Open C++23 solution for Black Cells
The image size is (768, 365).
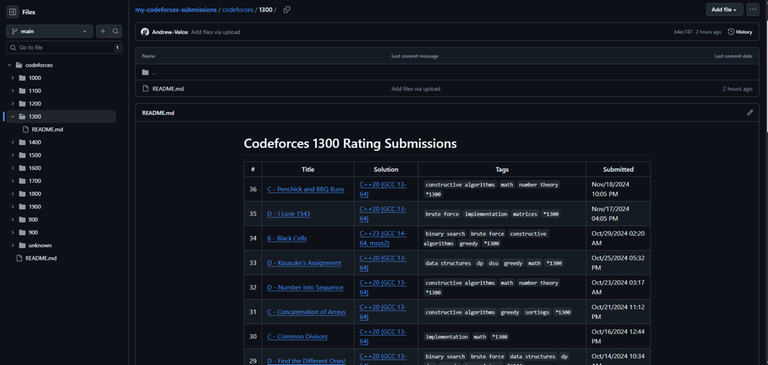383,238
